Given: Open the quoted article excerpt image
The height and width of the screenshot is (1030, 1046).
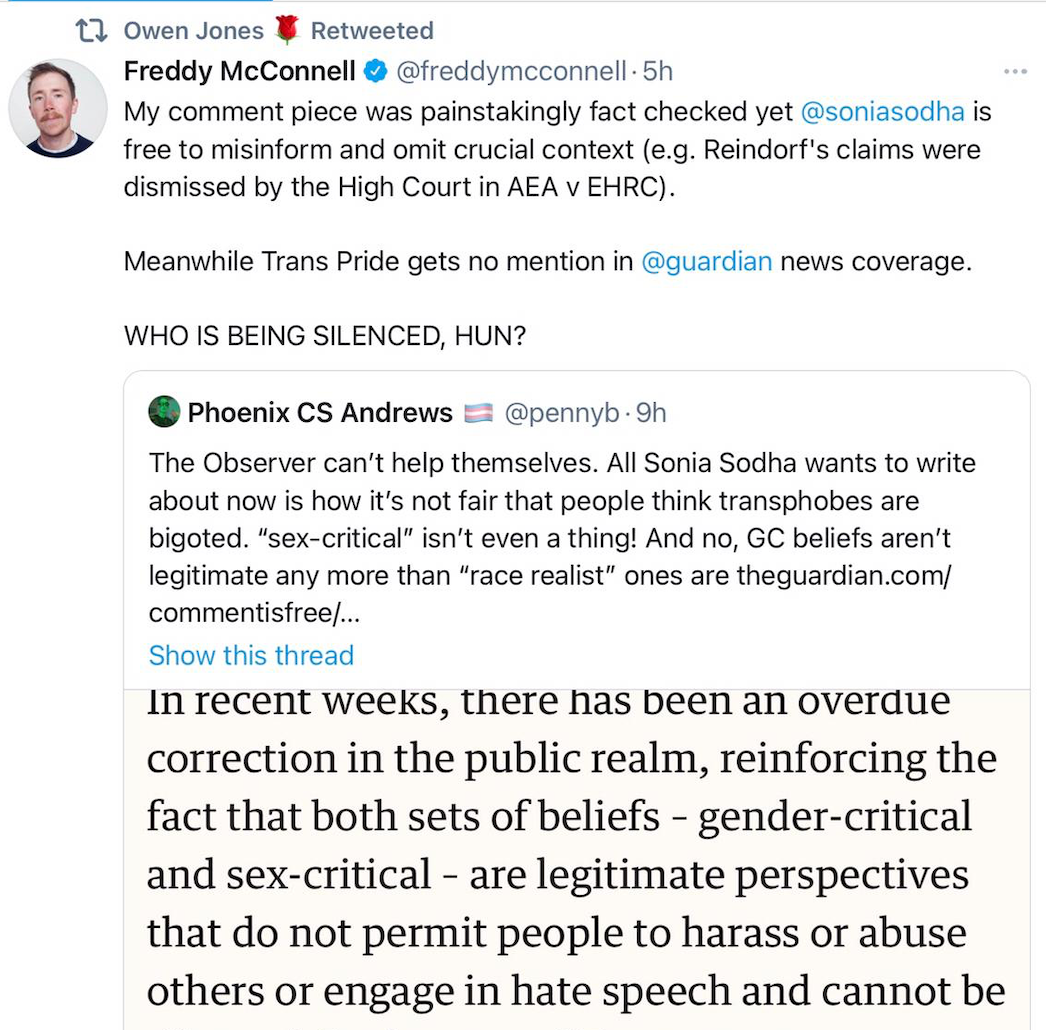Looking at the screenshot, I should click(576, 858).
